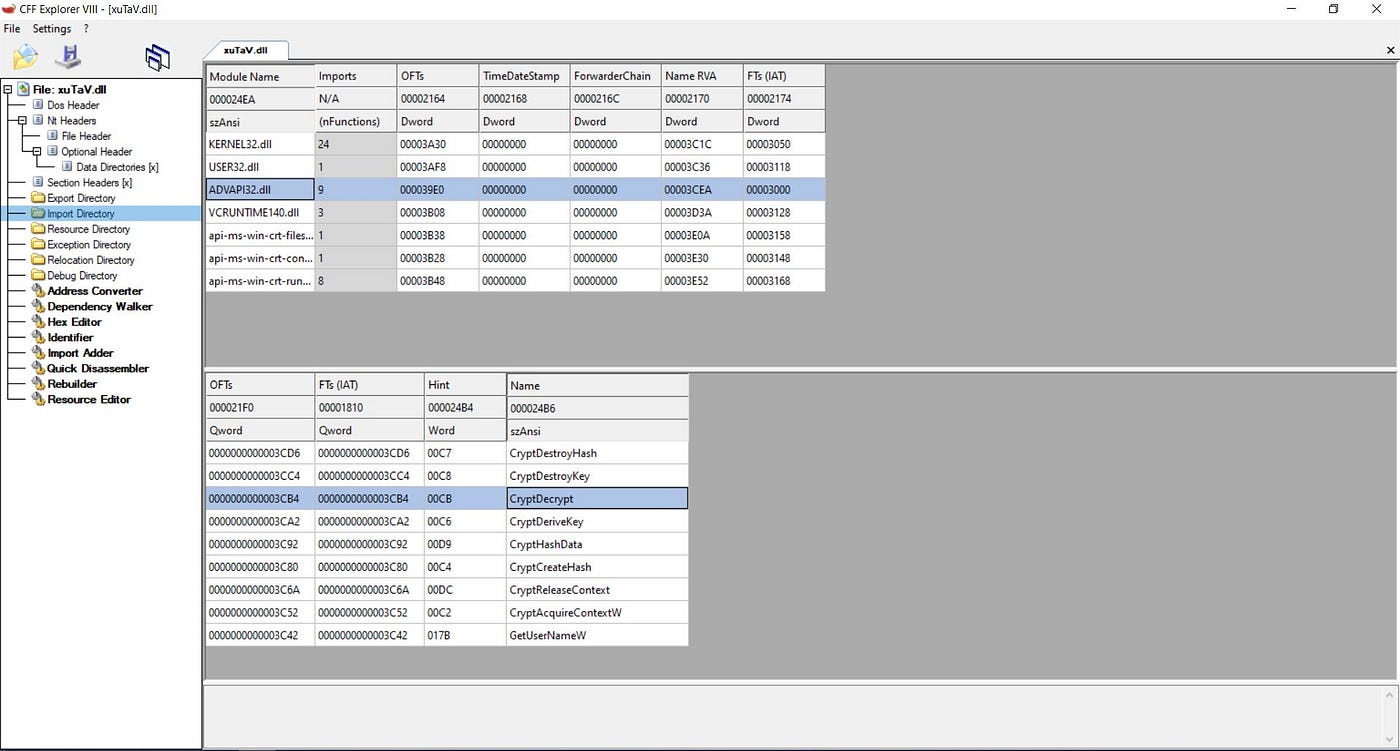The image size is (1400, 751).
Task: Click the bottom pane scrollbar down arrow
Action: tap(1389, 740)
